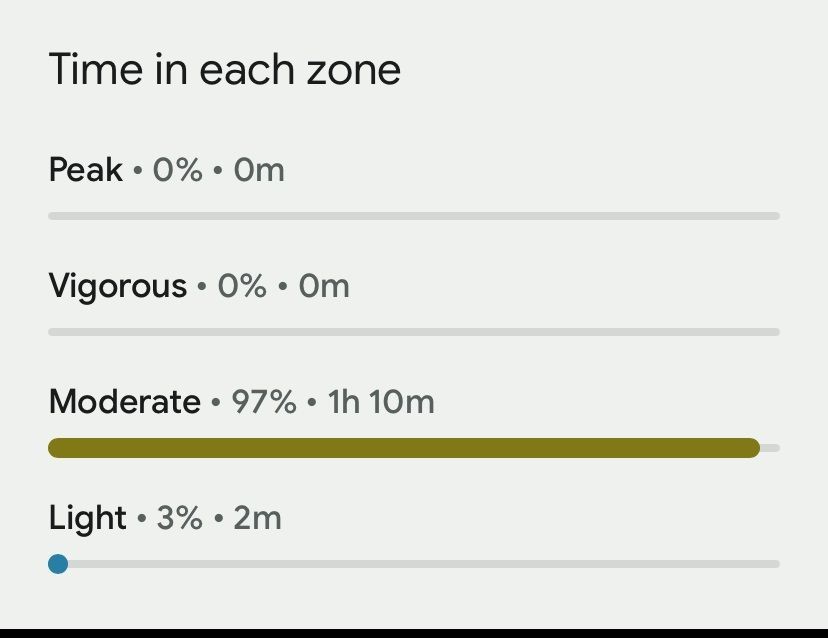Tap the black bar at bottom
The height and width of the screenshot is (638, 828).
point(414,633)
